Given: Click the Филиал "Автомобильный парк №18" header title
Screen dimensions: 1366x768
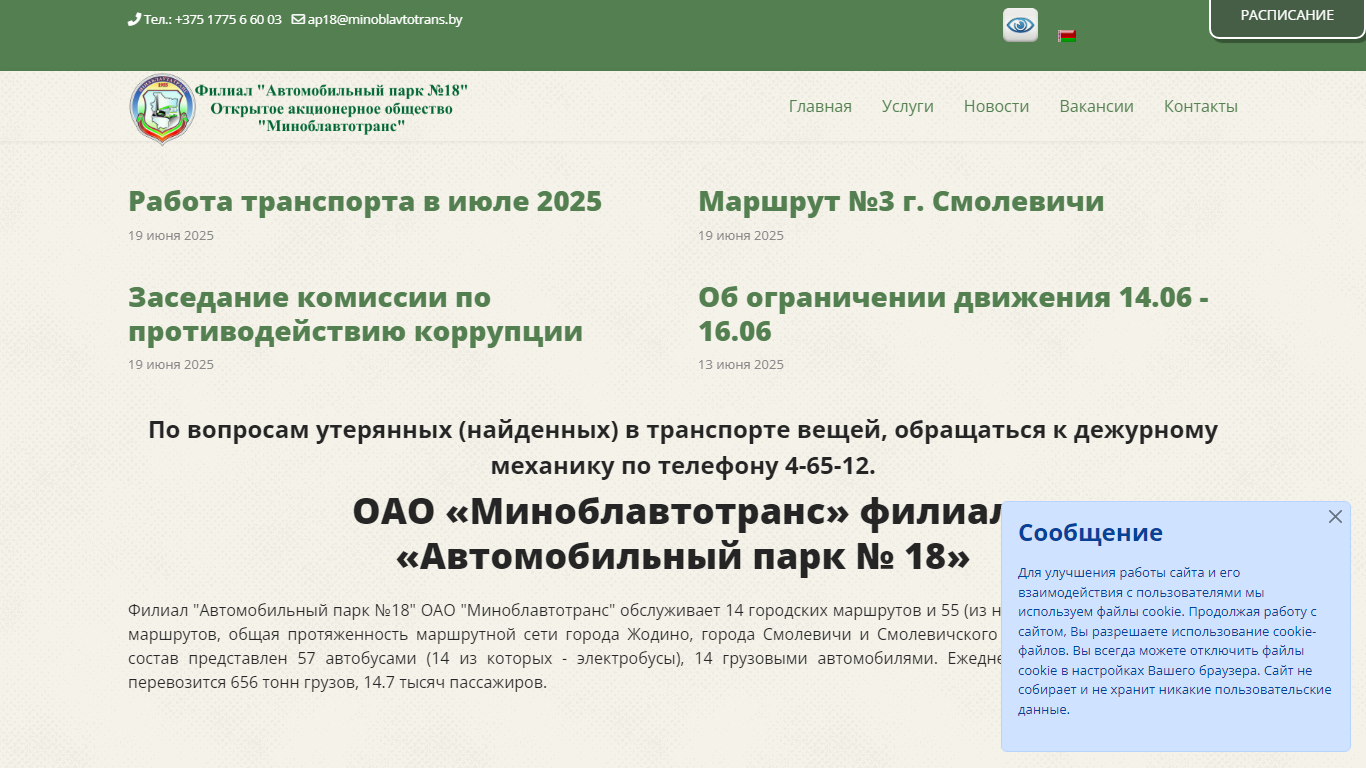Looking at the screenshot, I should pyautogui.click(x=331, y=108).
